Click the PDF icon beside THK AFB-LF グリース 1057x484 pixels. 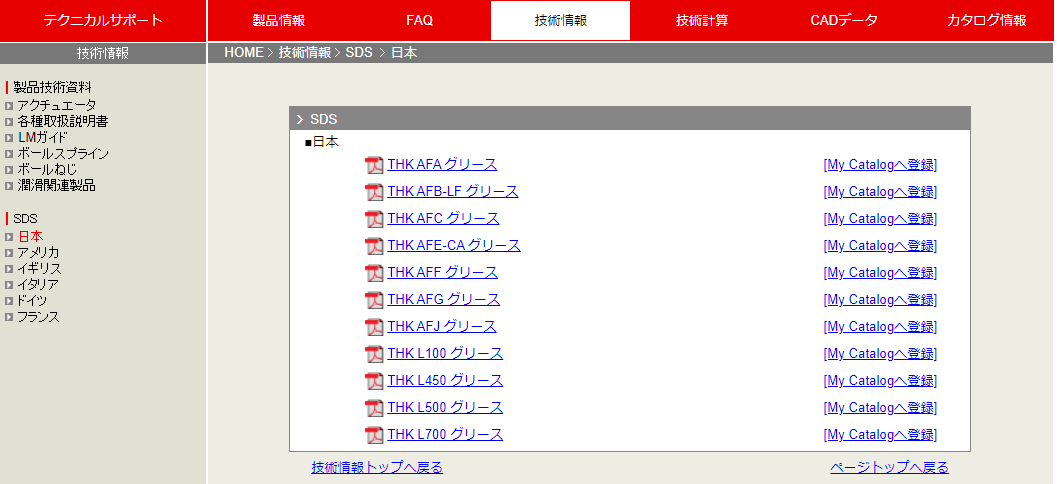(x=374, y=192)
